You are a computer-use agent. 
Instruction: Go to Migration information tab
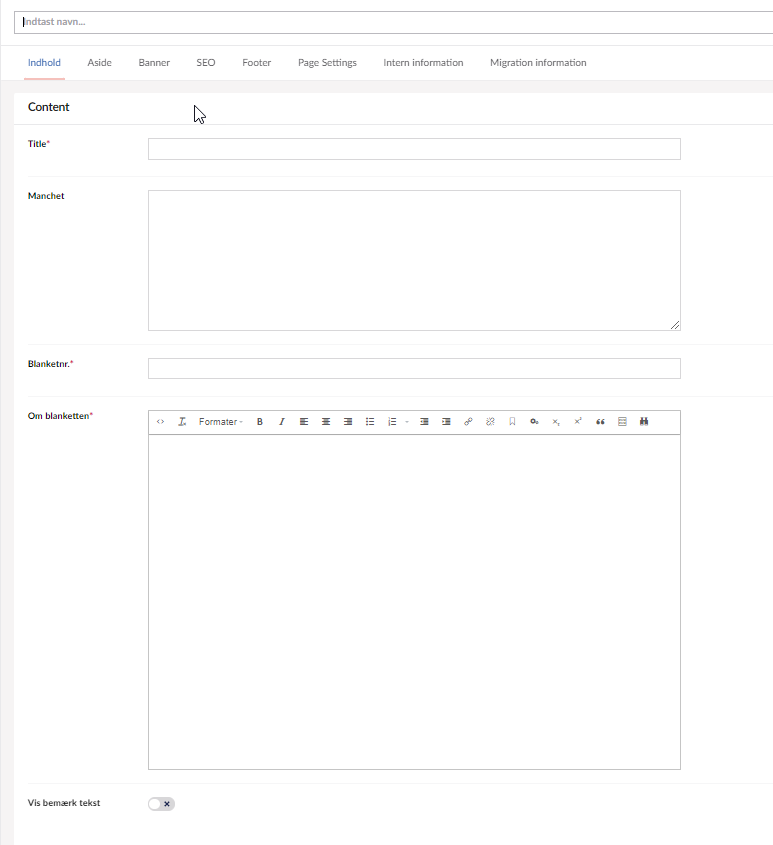[x=538, y=63]
